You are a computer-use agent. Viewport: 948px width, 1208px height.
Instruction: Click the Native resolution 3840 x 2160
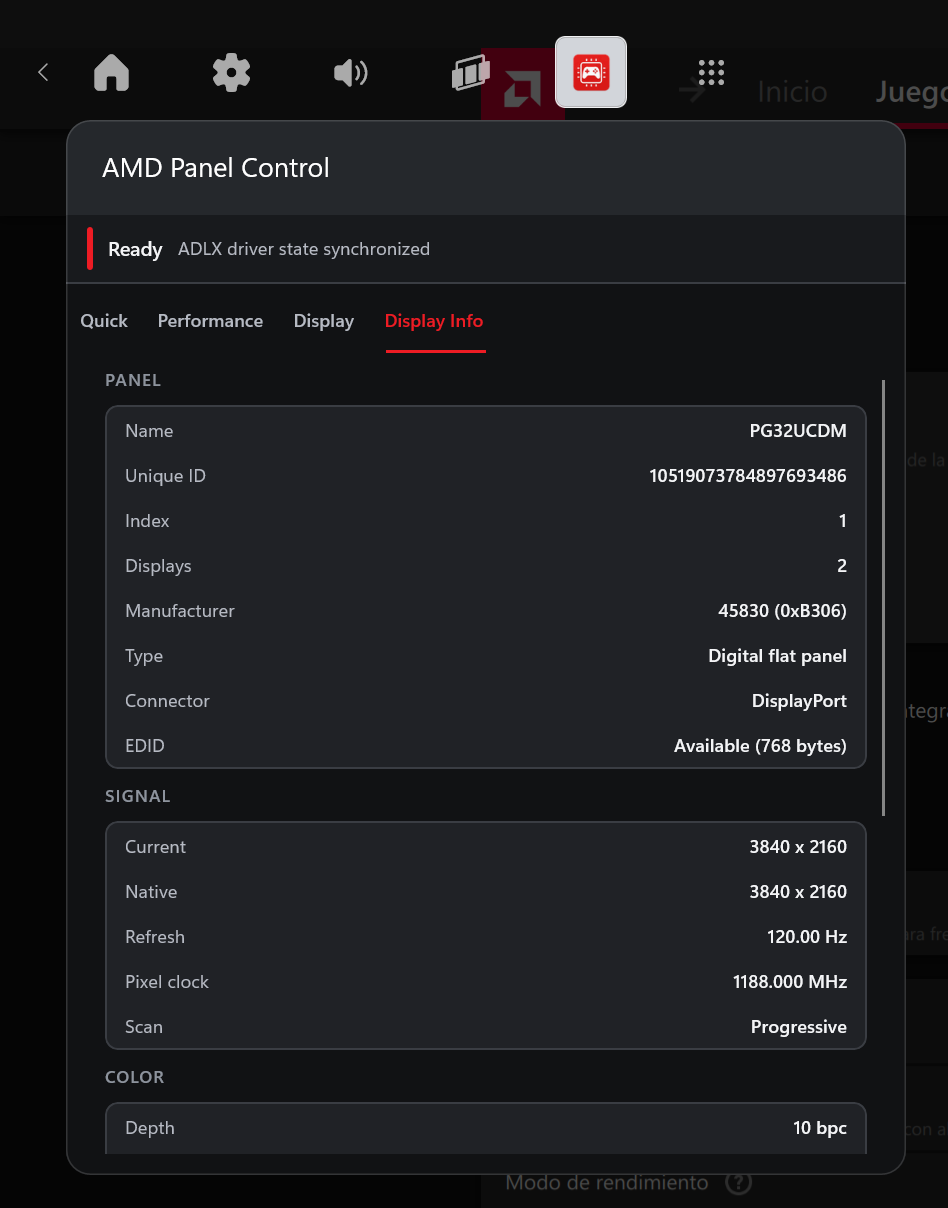click(x=798, y=892)
